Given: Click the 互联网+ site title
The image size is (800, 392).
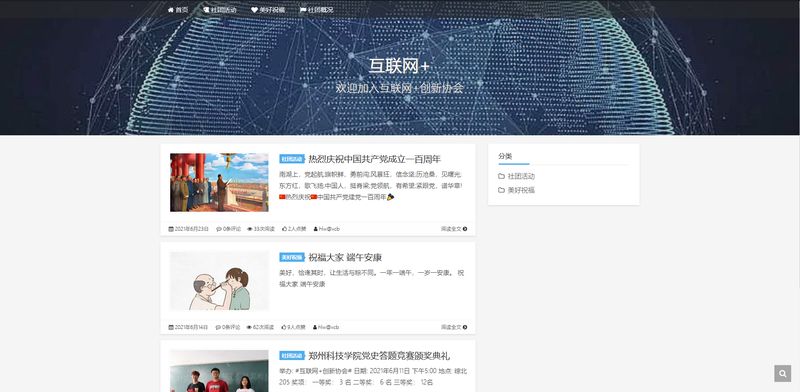Looking at the screenshot, I should point(400,66).
